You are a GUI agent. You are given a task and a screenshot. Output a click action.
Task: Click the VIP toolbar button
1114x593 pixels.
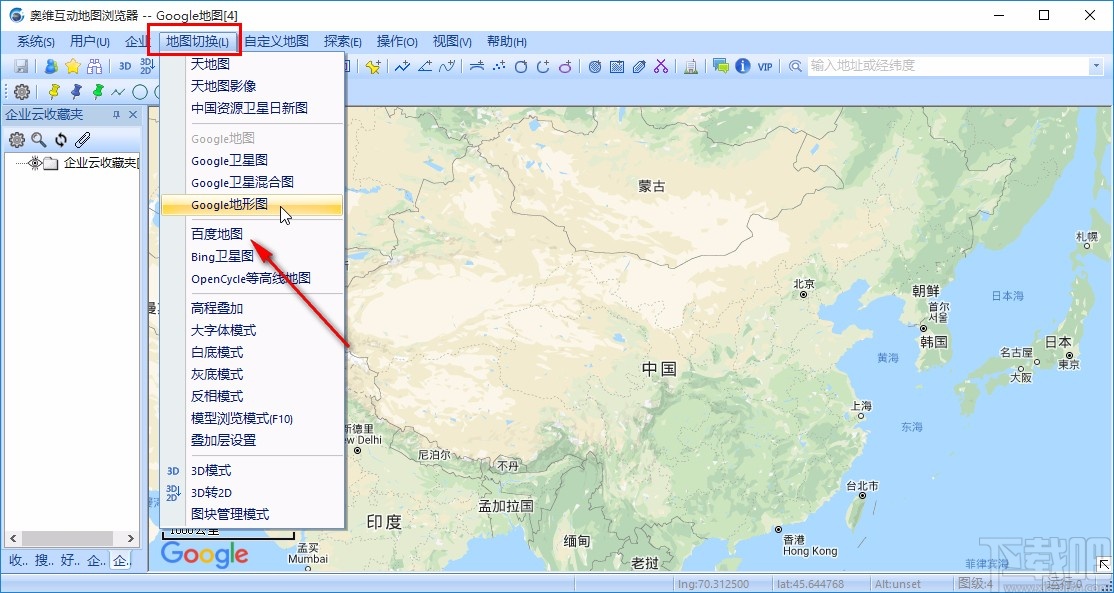click(x=764, y=66)
